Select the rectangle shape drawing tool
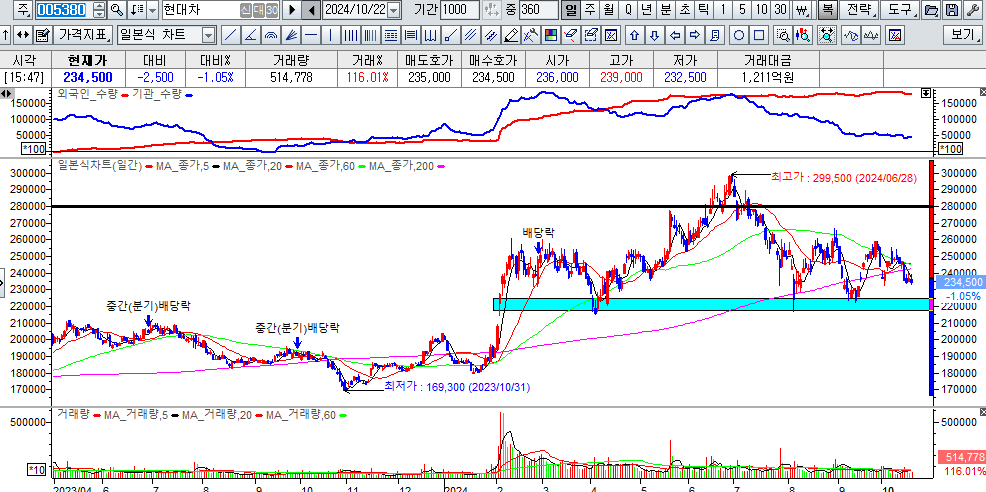The height and width of the screenshot is (492, 986). point(758,35)
